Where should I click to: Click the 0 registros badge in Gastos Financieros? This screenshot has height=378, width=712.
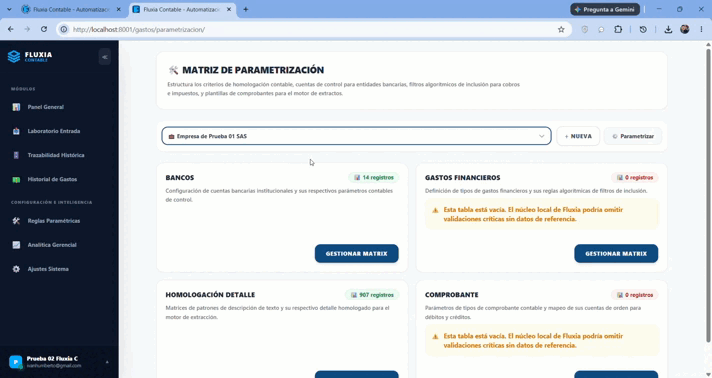[634, 178]
